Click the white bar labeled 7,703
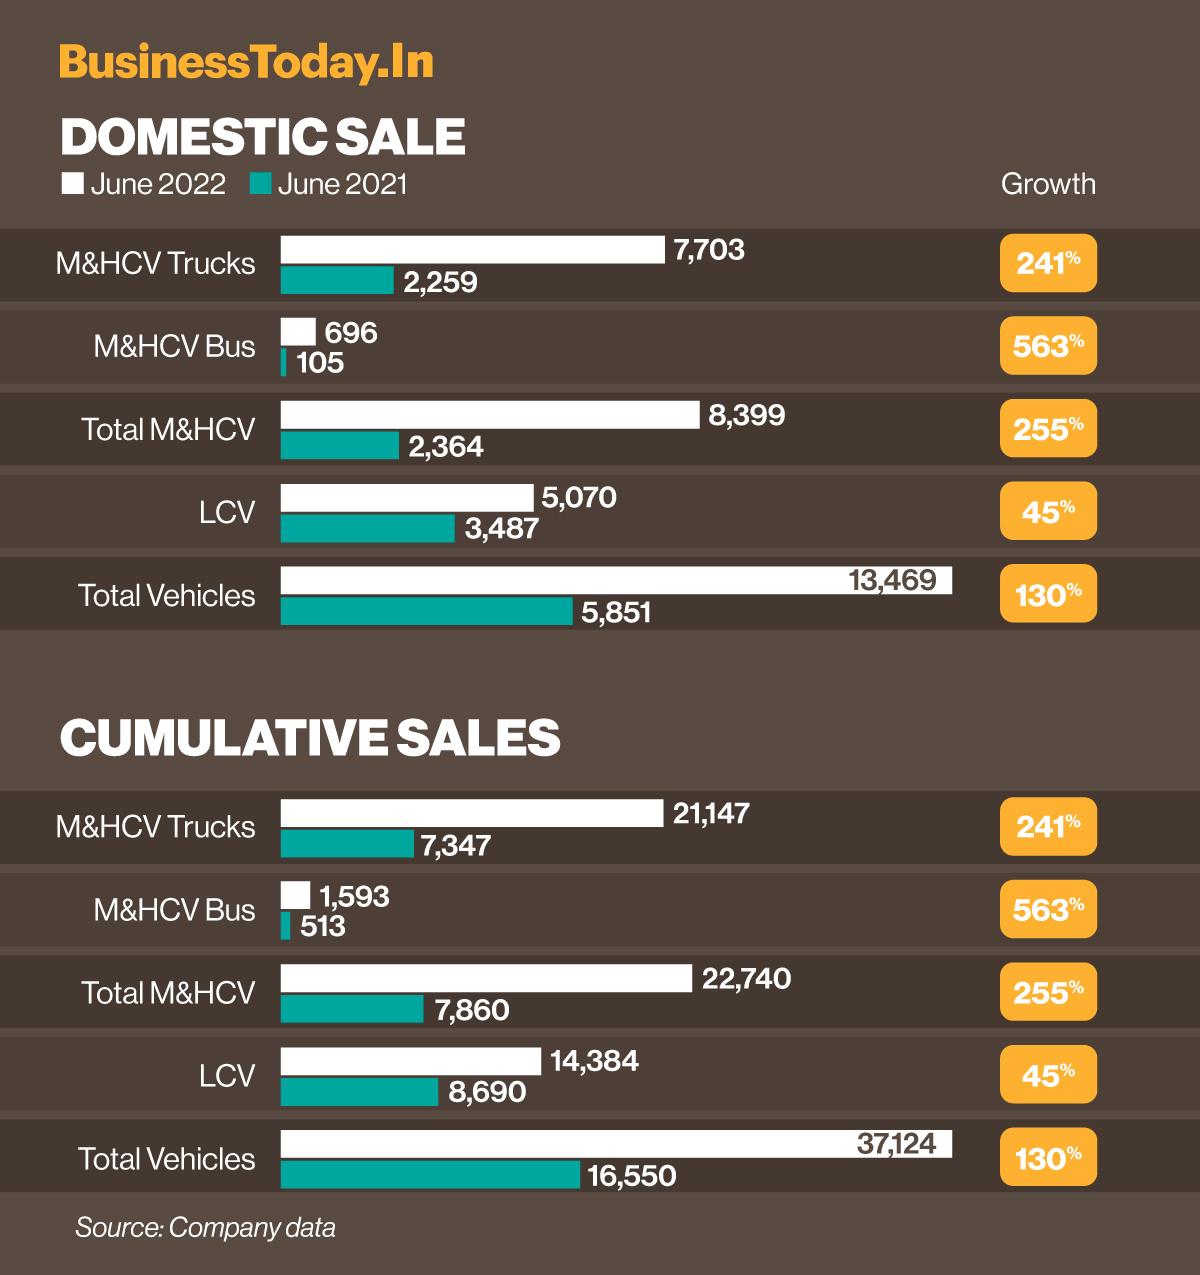 [x=472, y=250]
